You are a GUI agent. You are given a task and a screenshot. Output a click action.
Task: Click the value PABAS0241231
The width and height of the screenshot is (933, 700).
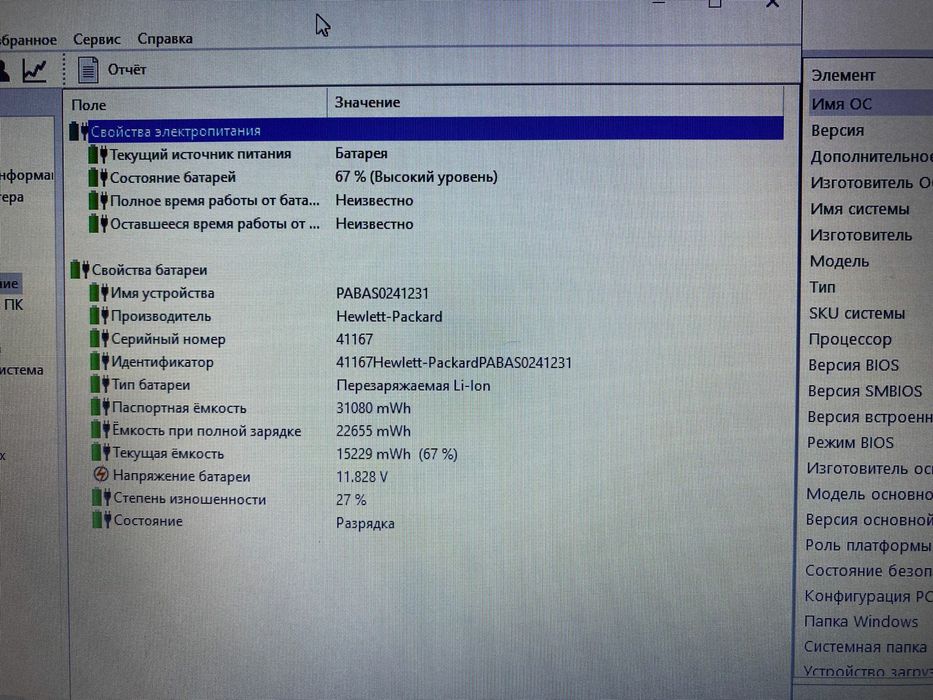point(382,293)
